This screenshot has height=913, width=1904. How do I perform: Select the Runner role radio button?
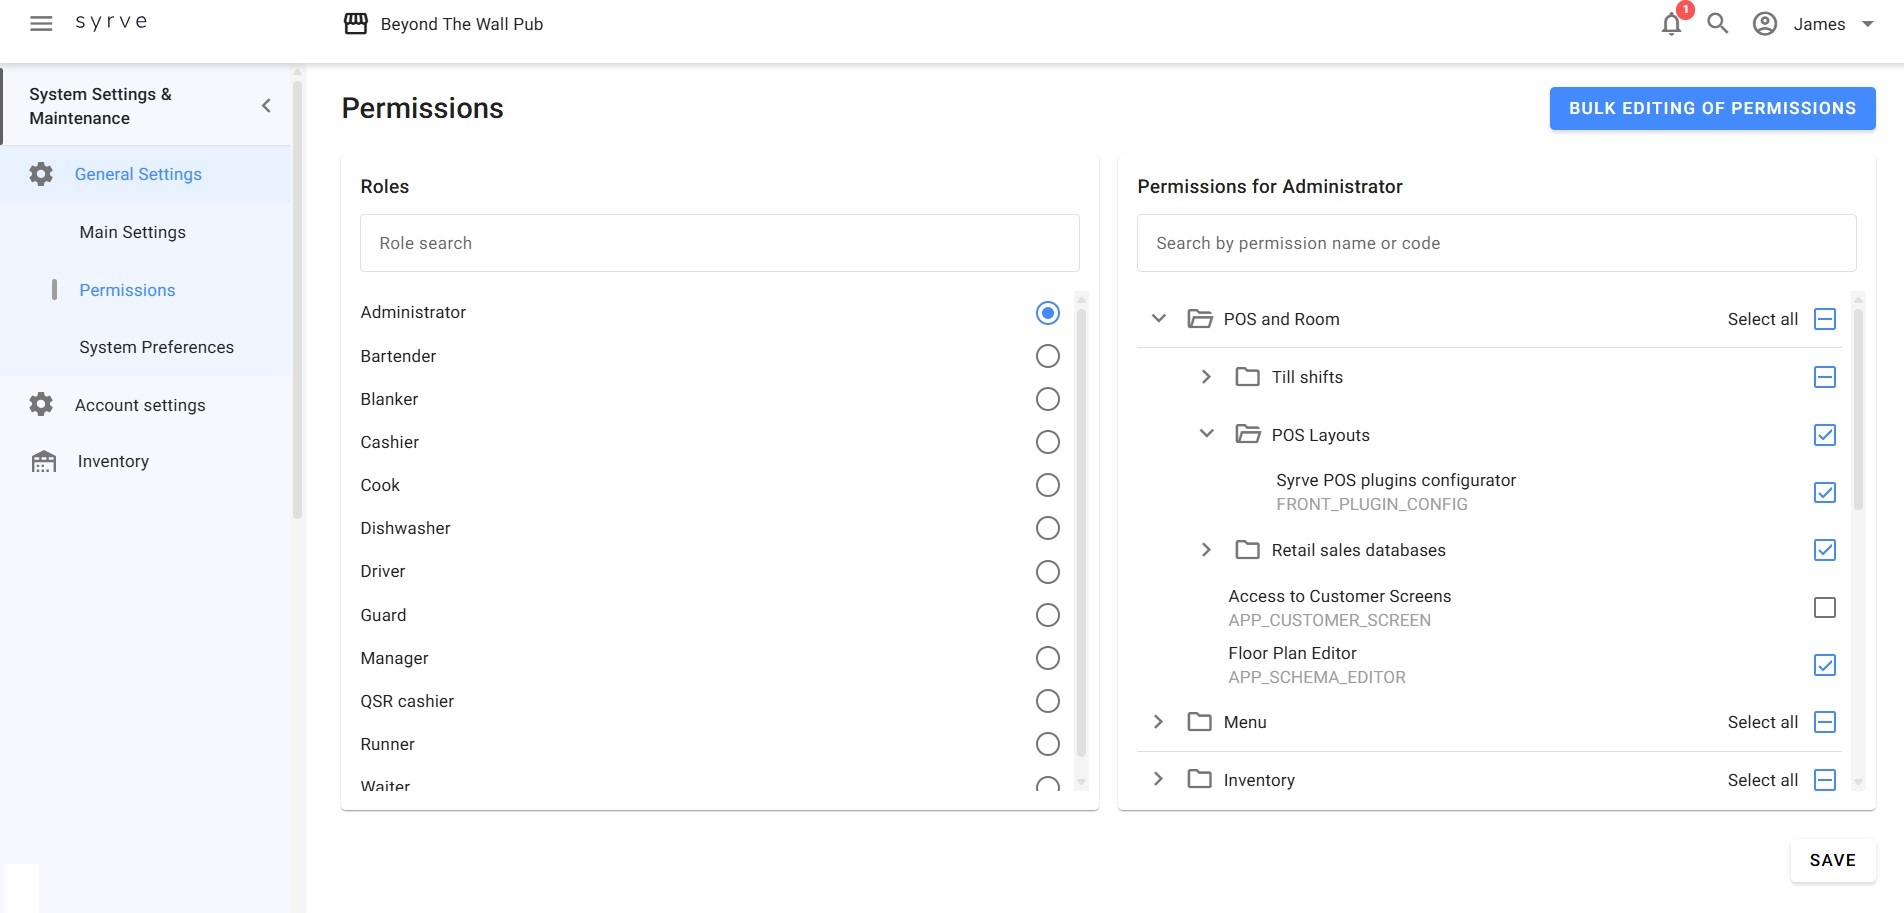coord(1047,744)
